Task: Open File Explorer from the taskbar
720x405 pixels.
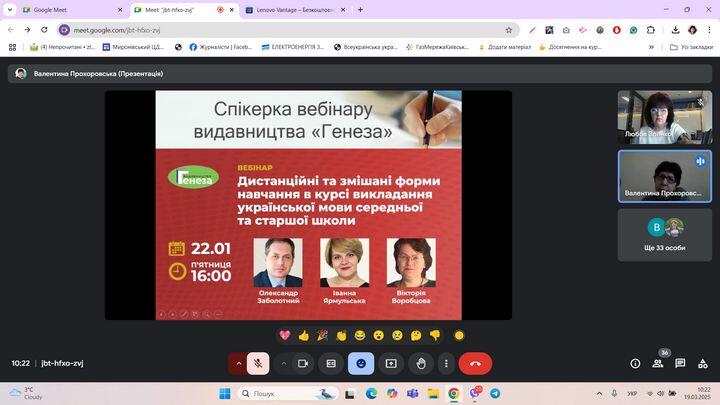Action: tap(433, 394)
